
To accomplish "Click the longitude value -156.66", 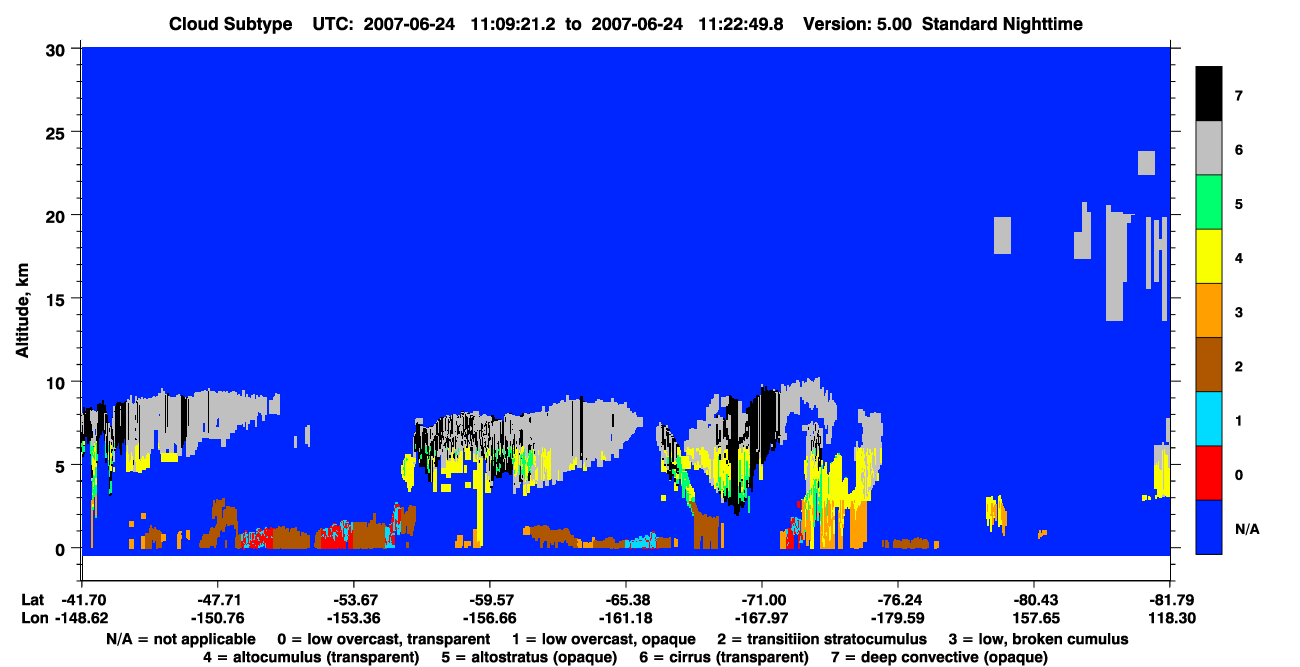I will 489,618.
